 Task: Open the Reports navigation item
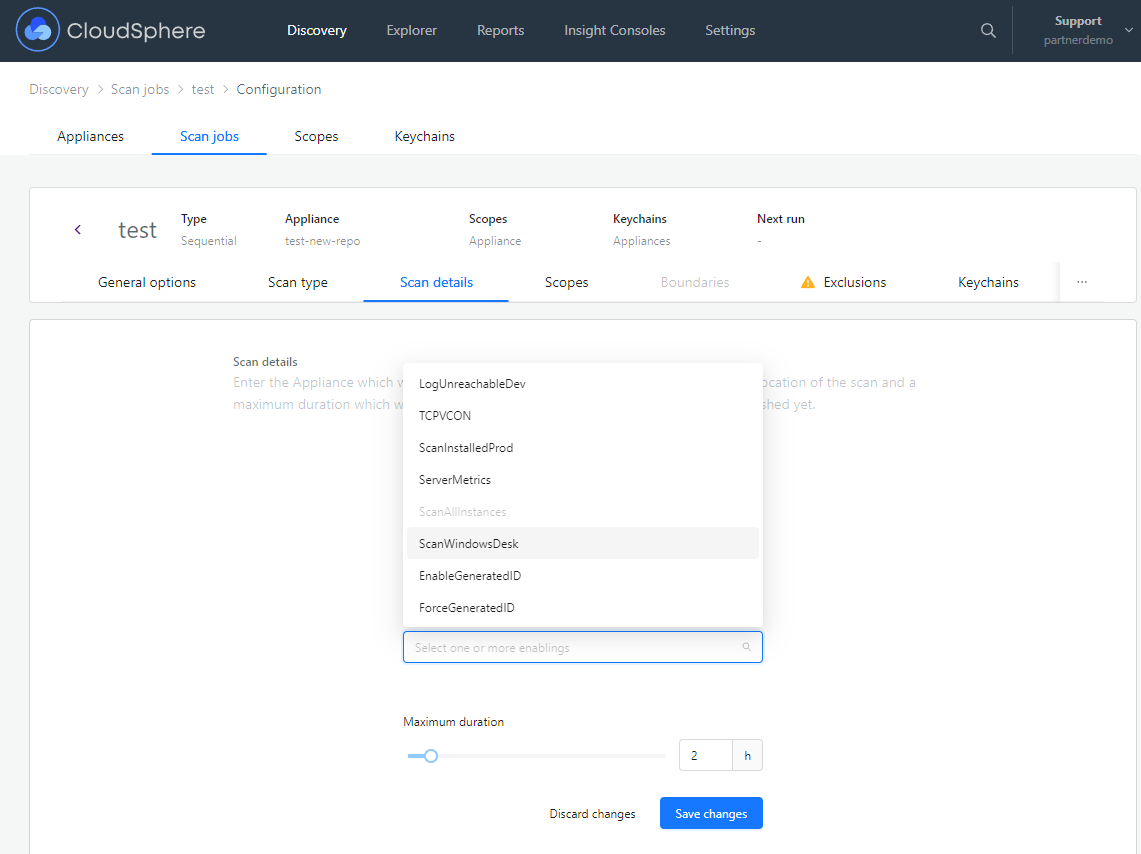coord(501,31)
